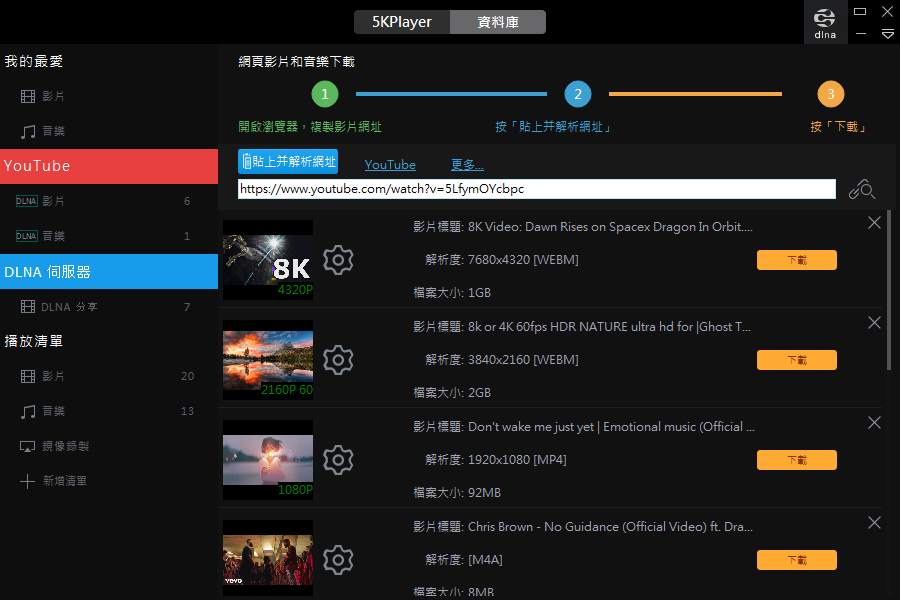Remove the Don't wake me entry
900x600 pixels.
point(874,423)
